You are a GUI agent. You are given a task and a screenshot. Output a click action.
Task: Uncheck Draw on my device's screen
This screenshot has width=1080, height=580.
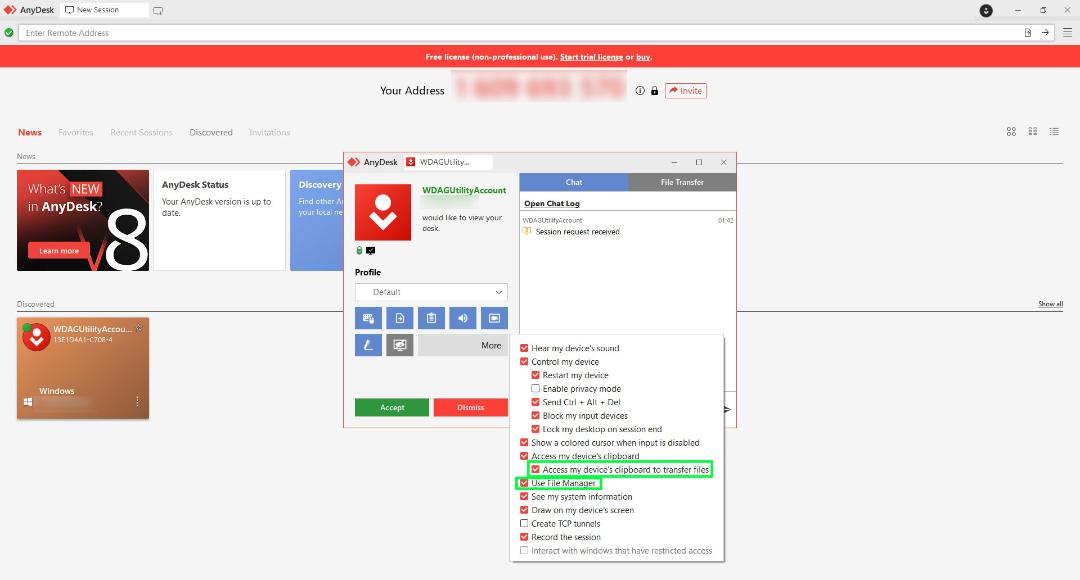coord(524,510)
